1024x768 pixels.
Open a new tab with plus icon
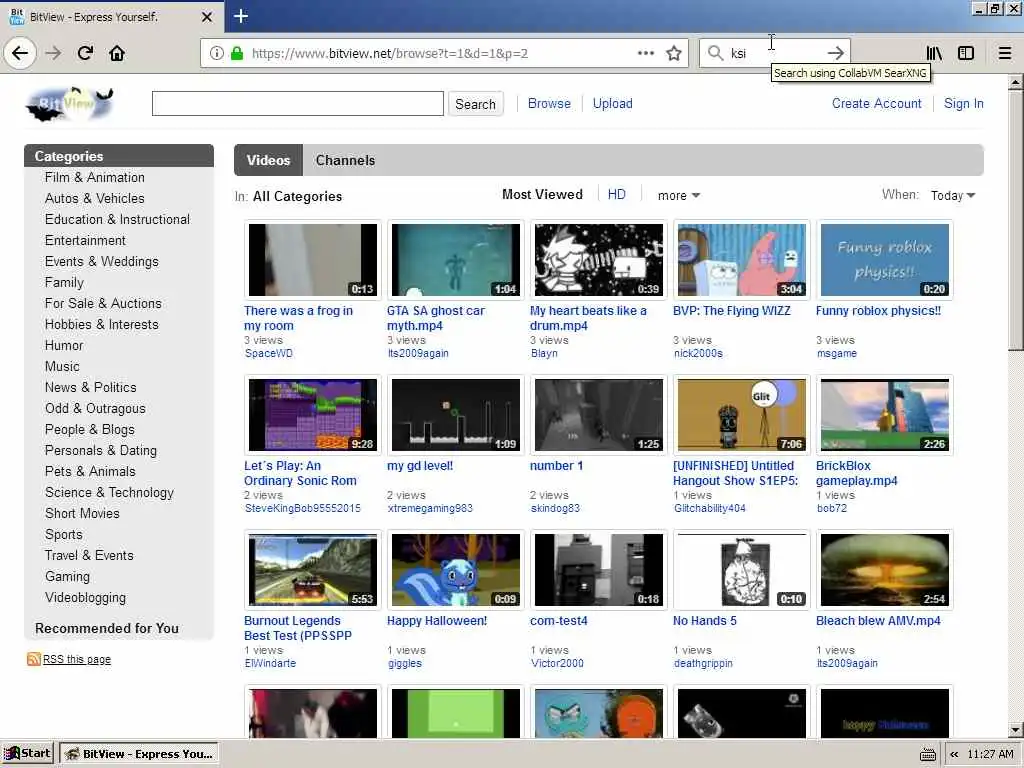click(x=240, y=16)
